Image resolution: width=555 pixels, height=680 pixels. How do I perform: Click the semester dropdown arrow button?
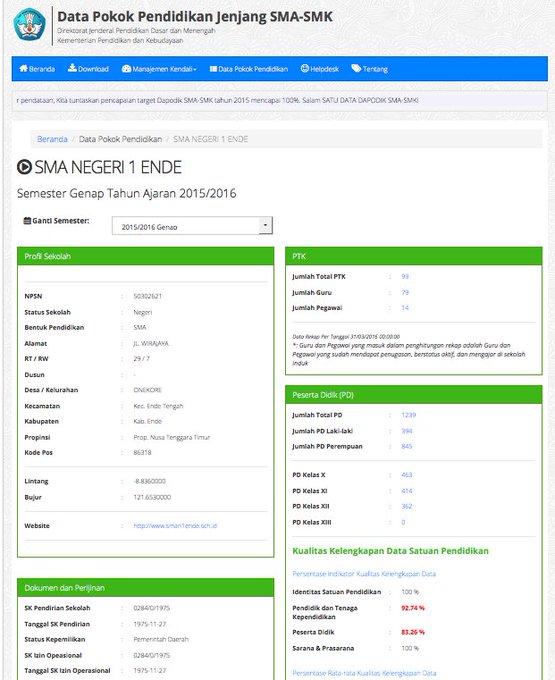pyautogui.click(x=265, y=226)
